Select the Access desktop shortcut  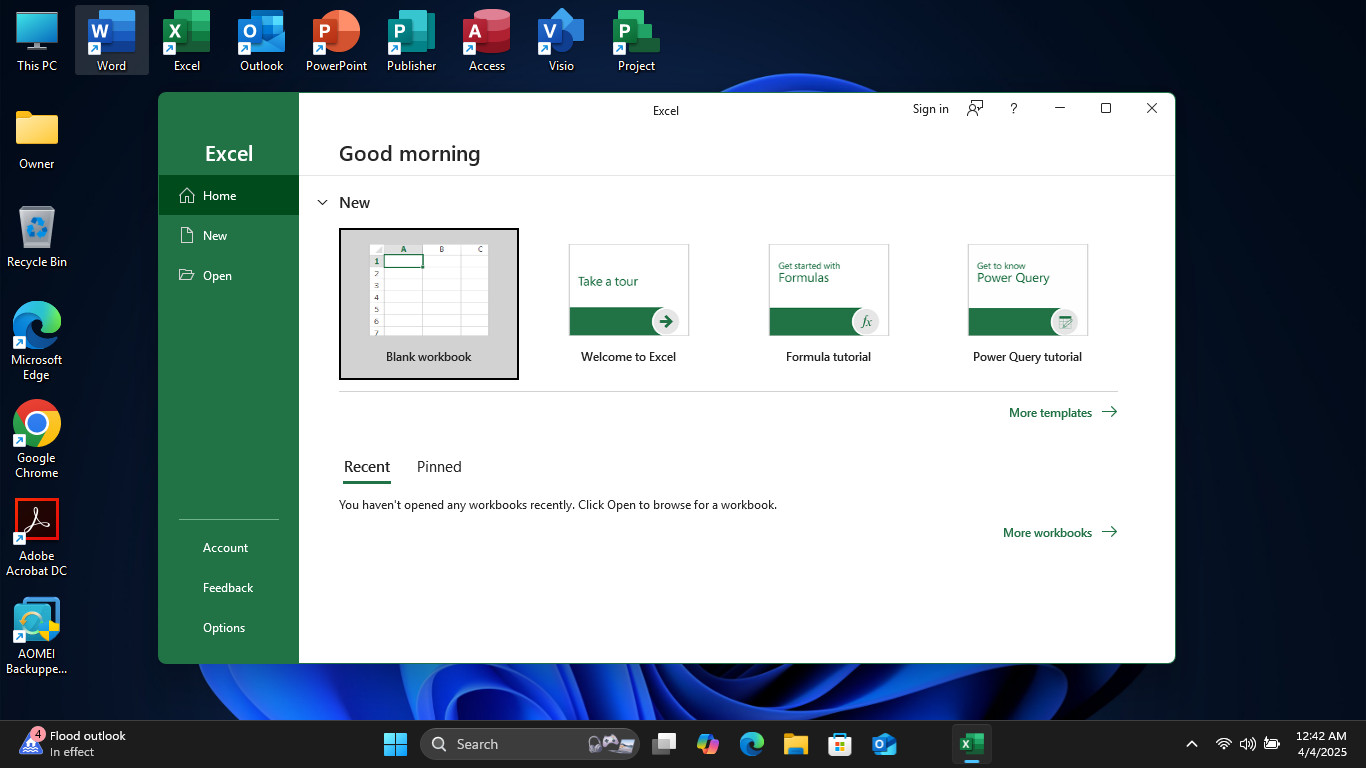click(486, 40)
